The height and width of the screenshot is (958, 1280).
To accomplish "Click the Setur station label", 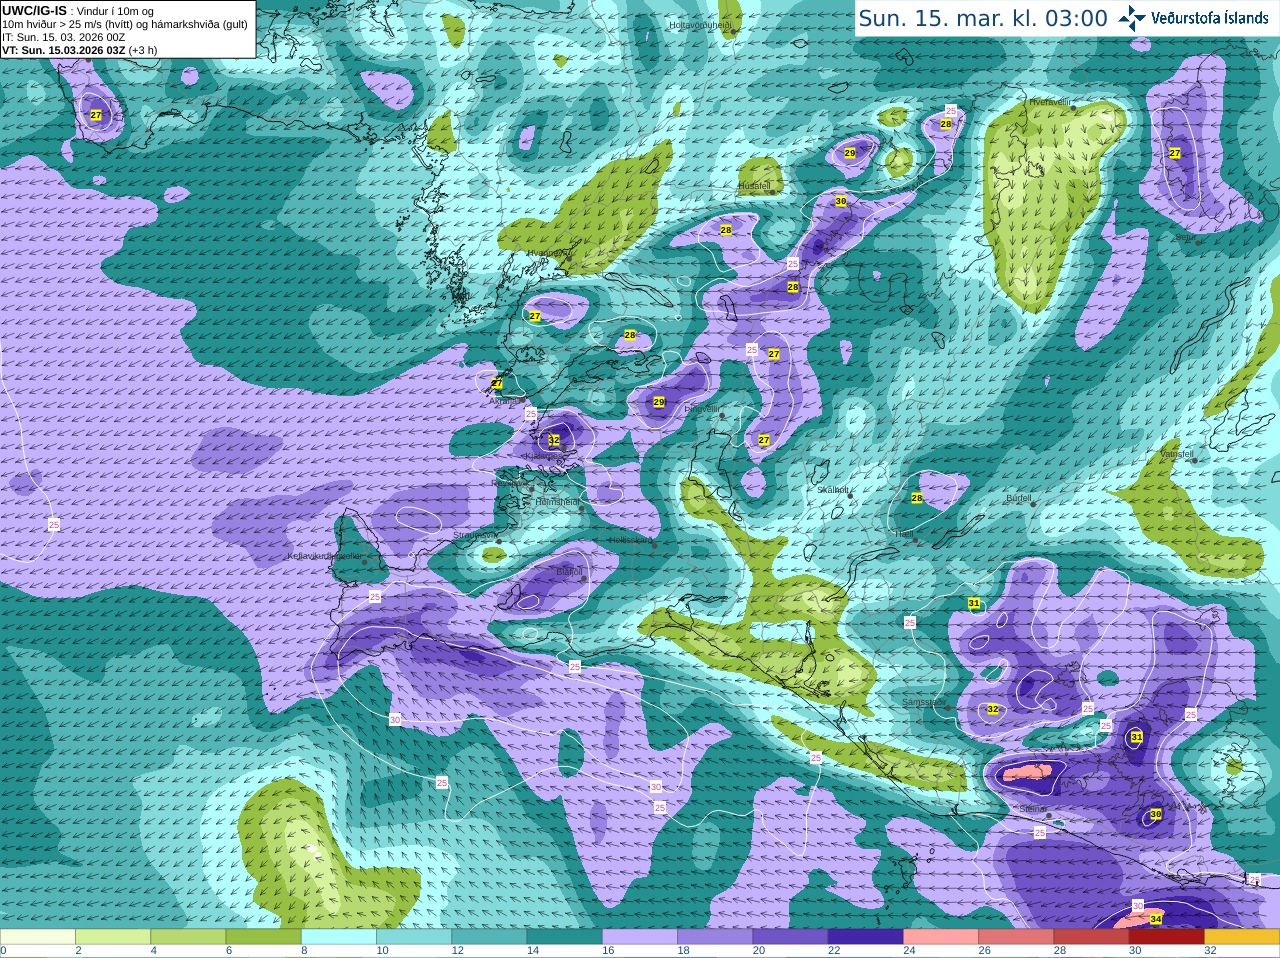I will pyautogui.click(x=1184, y=238).
